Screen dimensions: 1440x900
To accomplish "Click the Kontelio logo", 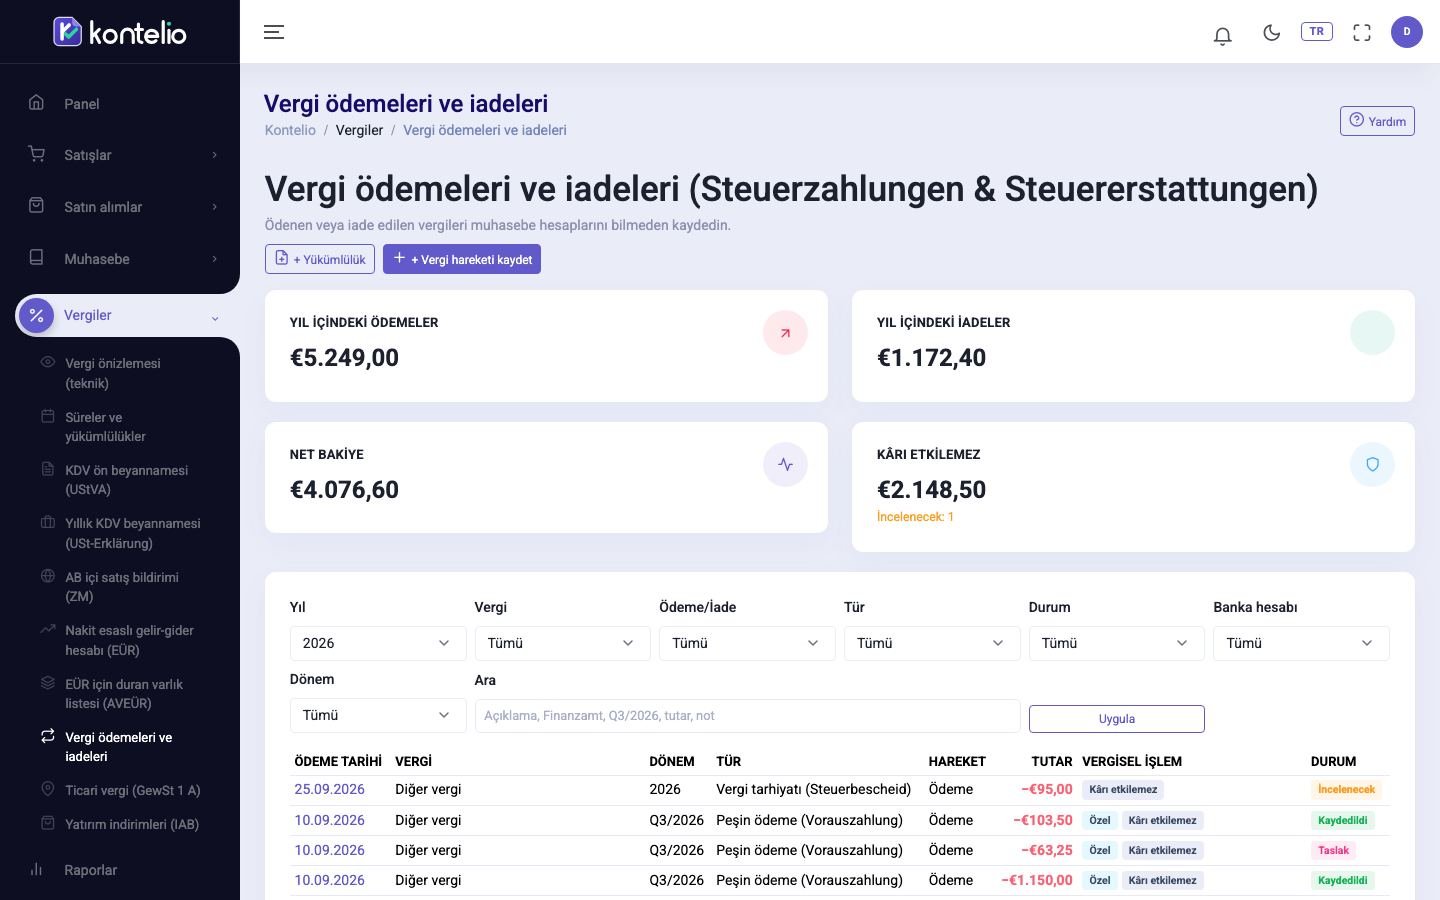I will tap(120, 32).
